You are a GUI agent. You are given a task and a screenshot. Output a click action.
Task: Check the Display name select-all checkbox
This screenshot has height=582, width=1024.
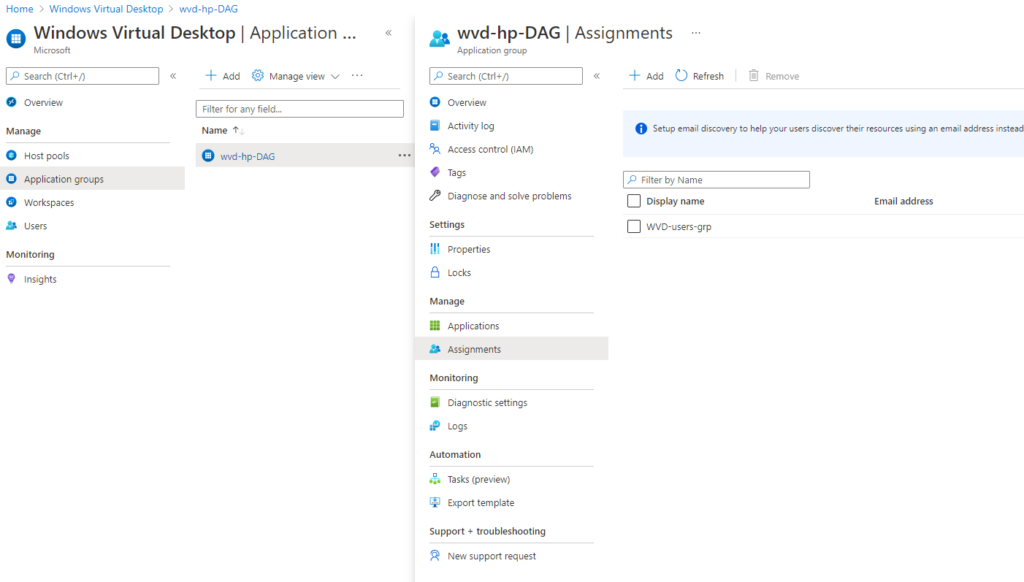click(633, 201)
